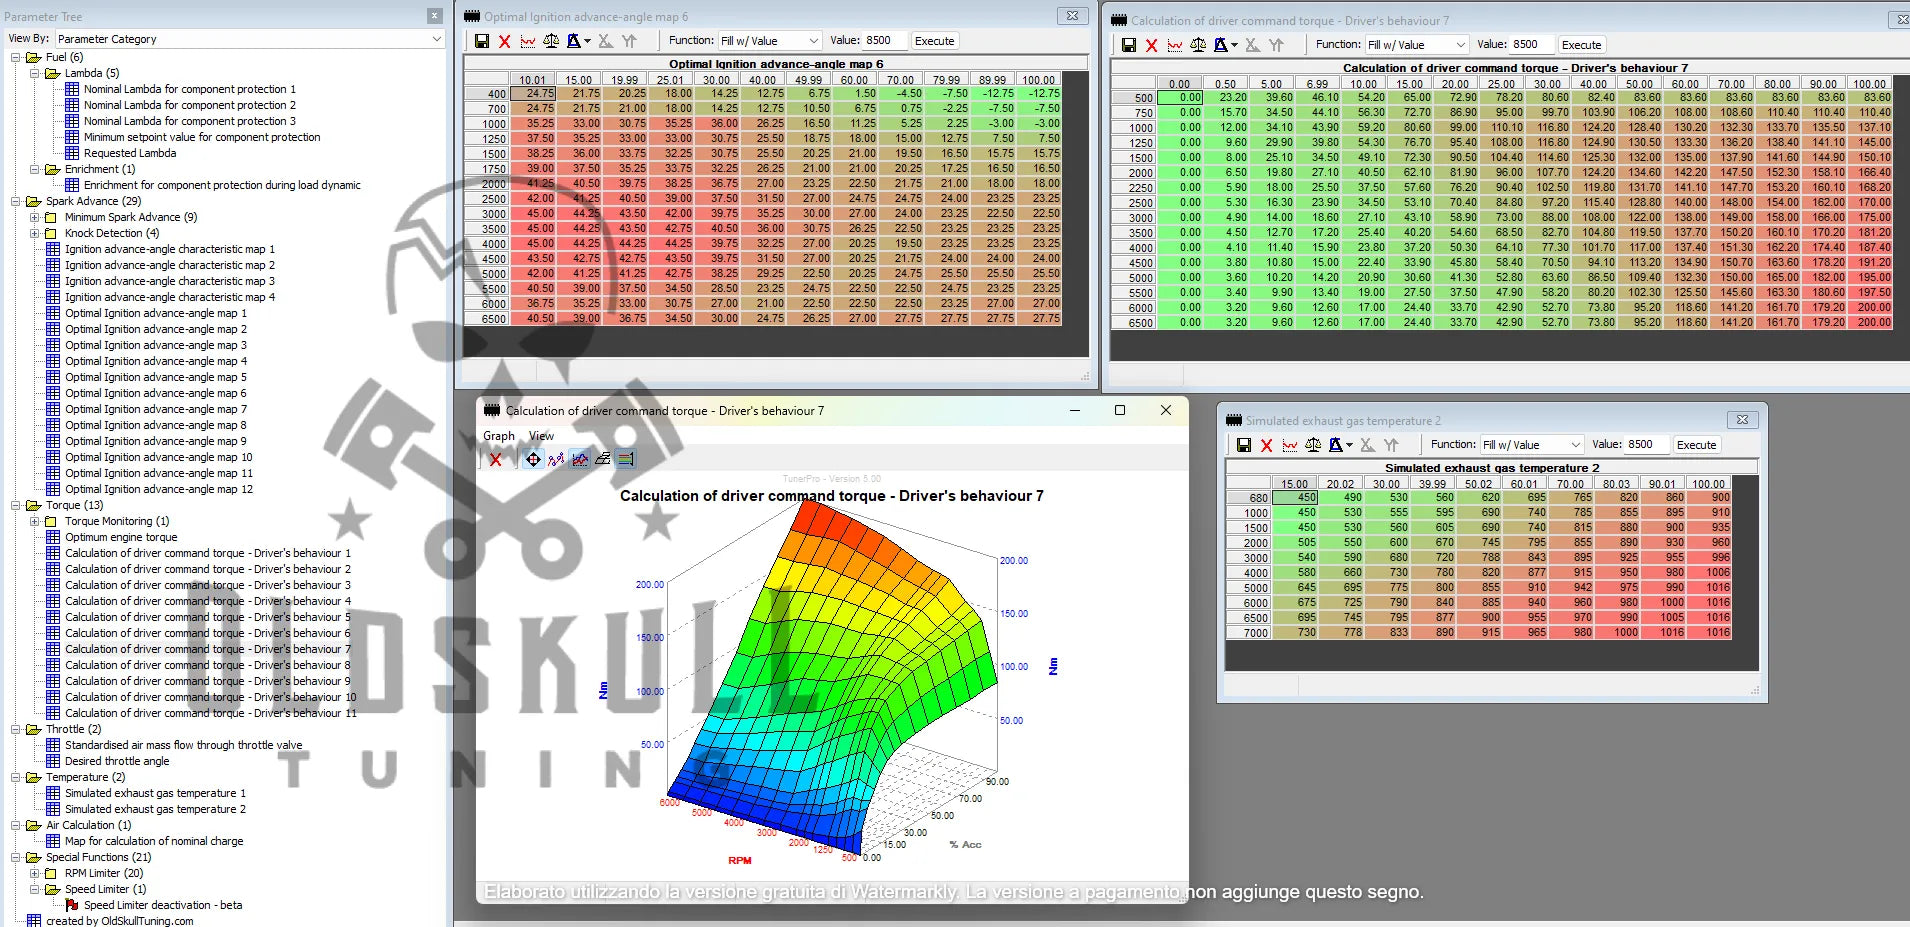Collapse the Spark Advance folder in tree
Viewport: 1910px width, 927px height.
[x=17, y=201]
